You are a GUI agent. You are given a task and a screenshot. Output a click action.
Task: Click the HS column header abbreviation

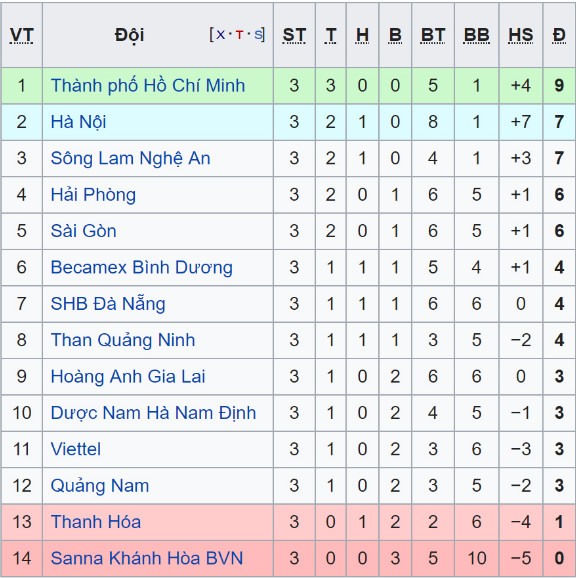[x=520, y=35]
